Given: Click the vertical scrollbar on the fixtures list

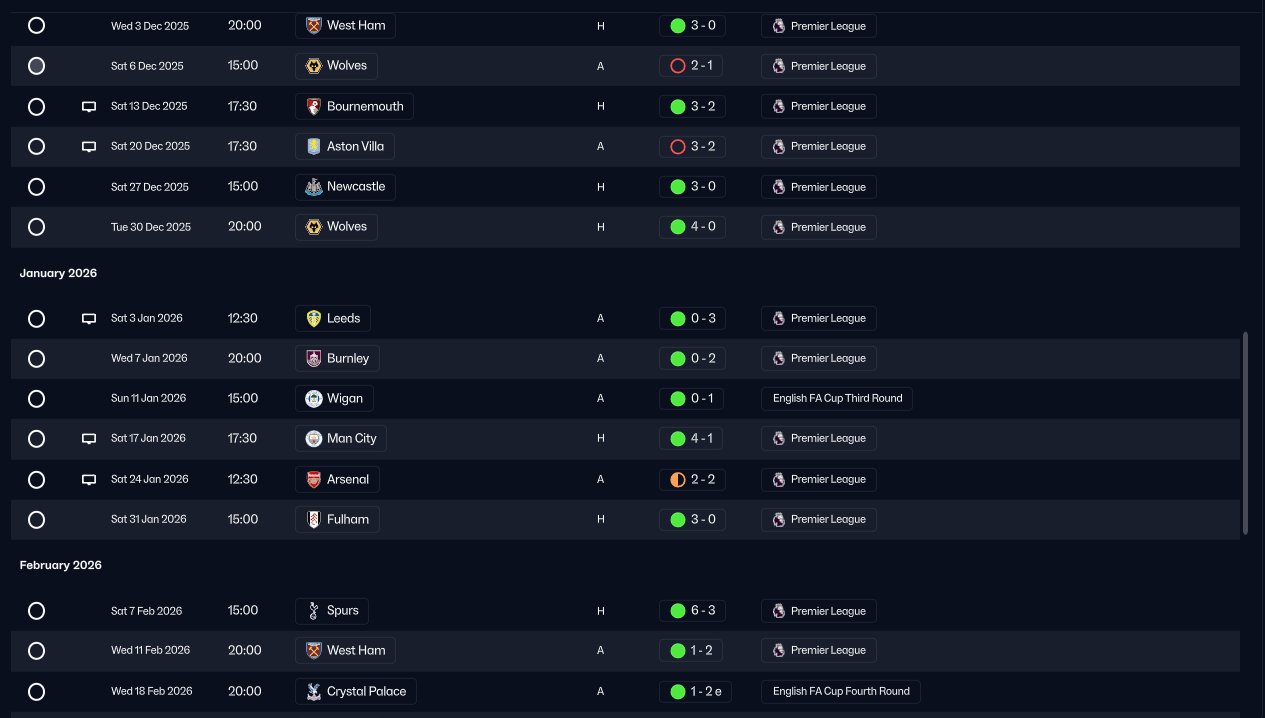Looking at the screenshot, I should pyautogui.click(x=1245, y=433).
